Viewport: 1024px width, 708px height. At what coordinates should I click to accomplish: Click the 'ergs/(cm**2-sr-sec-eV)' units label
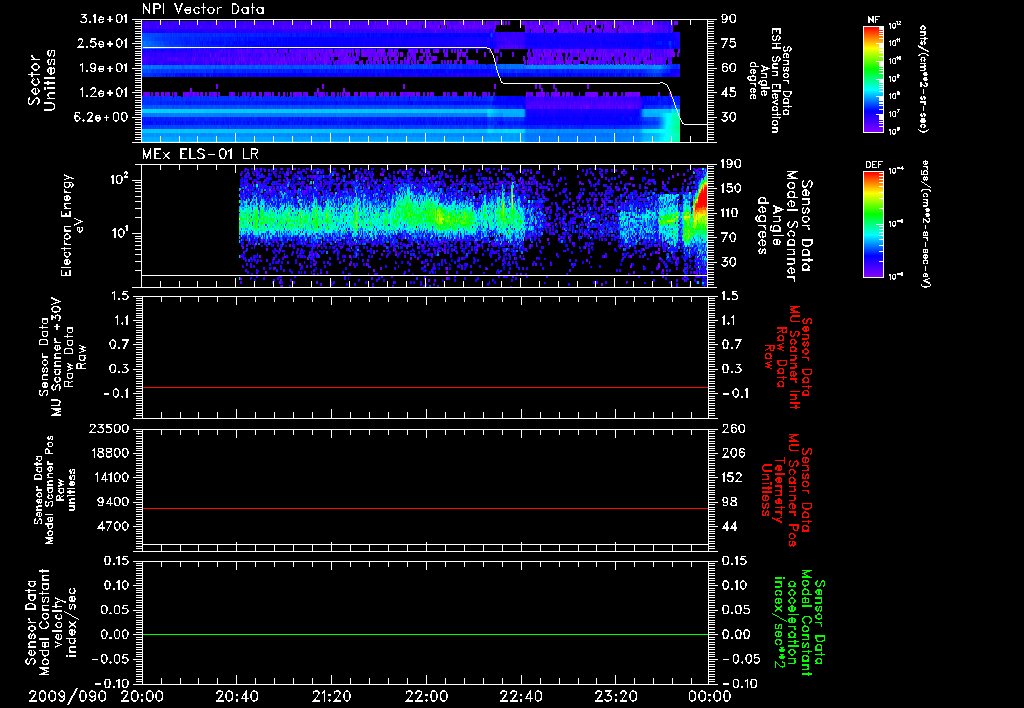click(x=925, y=224)
